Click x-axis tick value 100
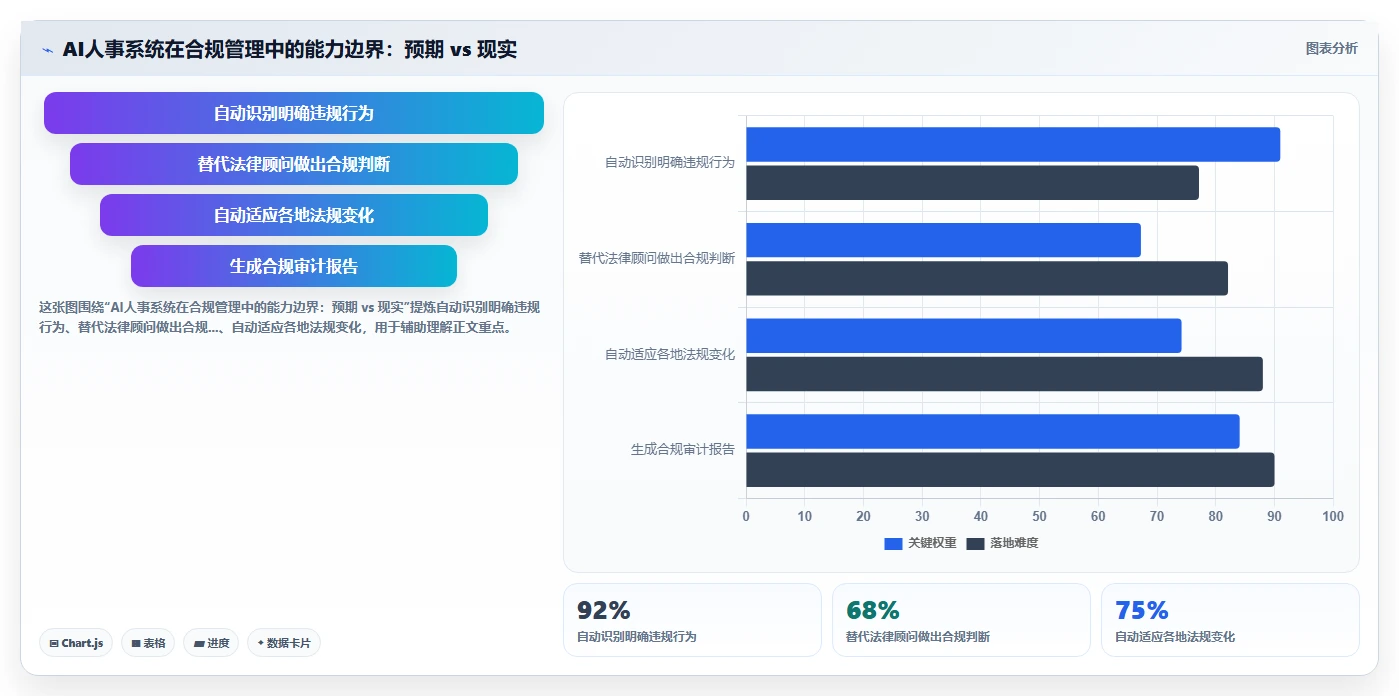The height and width of the screenshot is (696, 1399). tap(1333, 516)
